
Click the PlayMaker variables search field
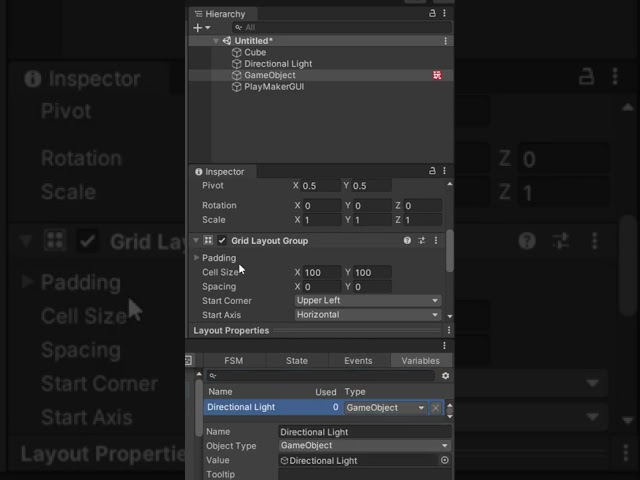click(320, 376)
